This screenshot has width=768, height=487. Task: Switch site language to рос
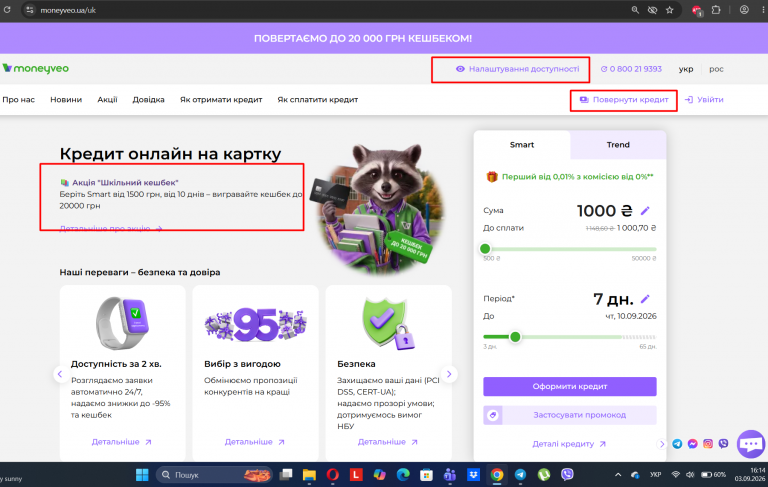(x=716, y=69)
